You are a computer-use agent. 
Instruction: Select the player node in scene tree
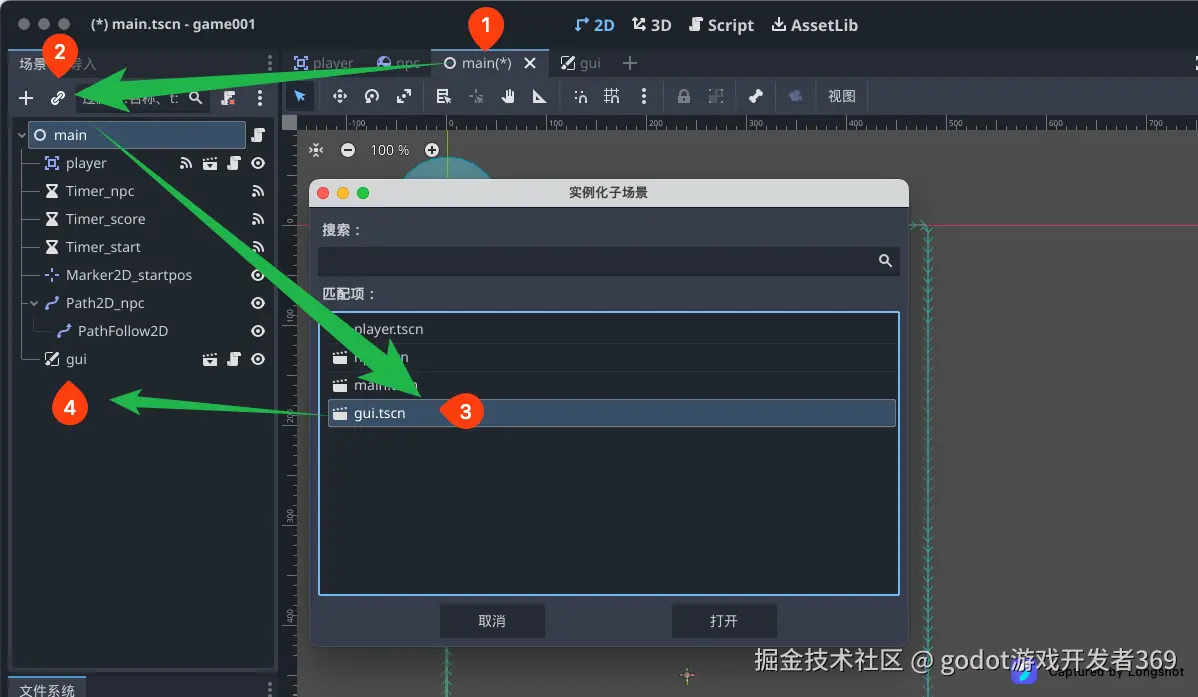[86, 164]
